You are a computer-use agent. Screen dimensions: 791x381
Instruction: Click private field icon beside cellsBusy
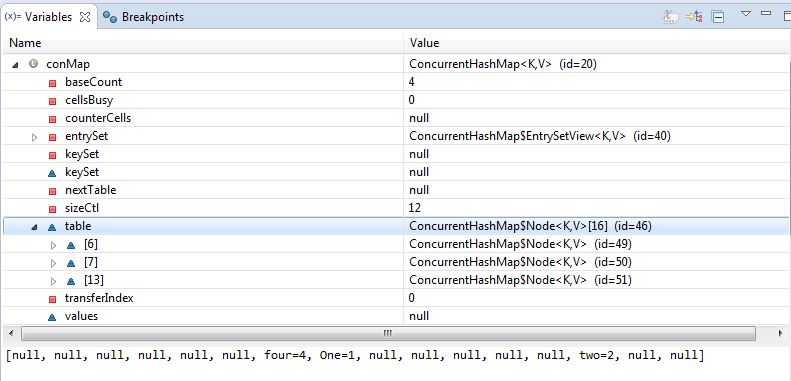click(52, 101)
